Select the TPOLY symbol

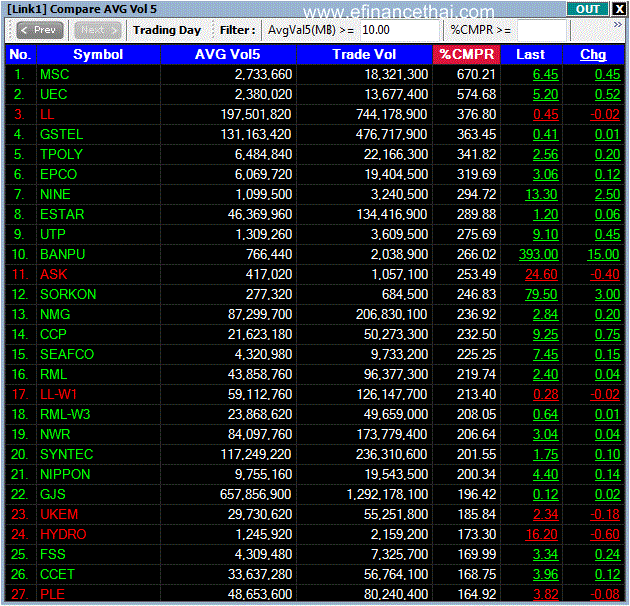[x=61, y=154]
